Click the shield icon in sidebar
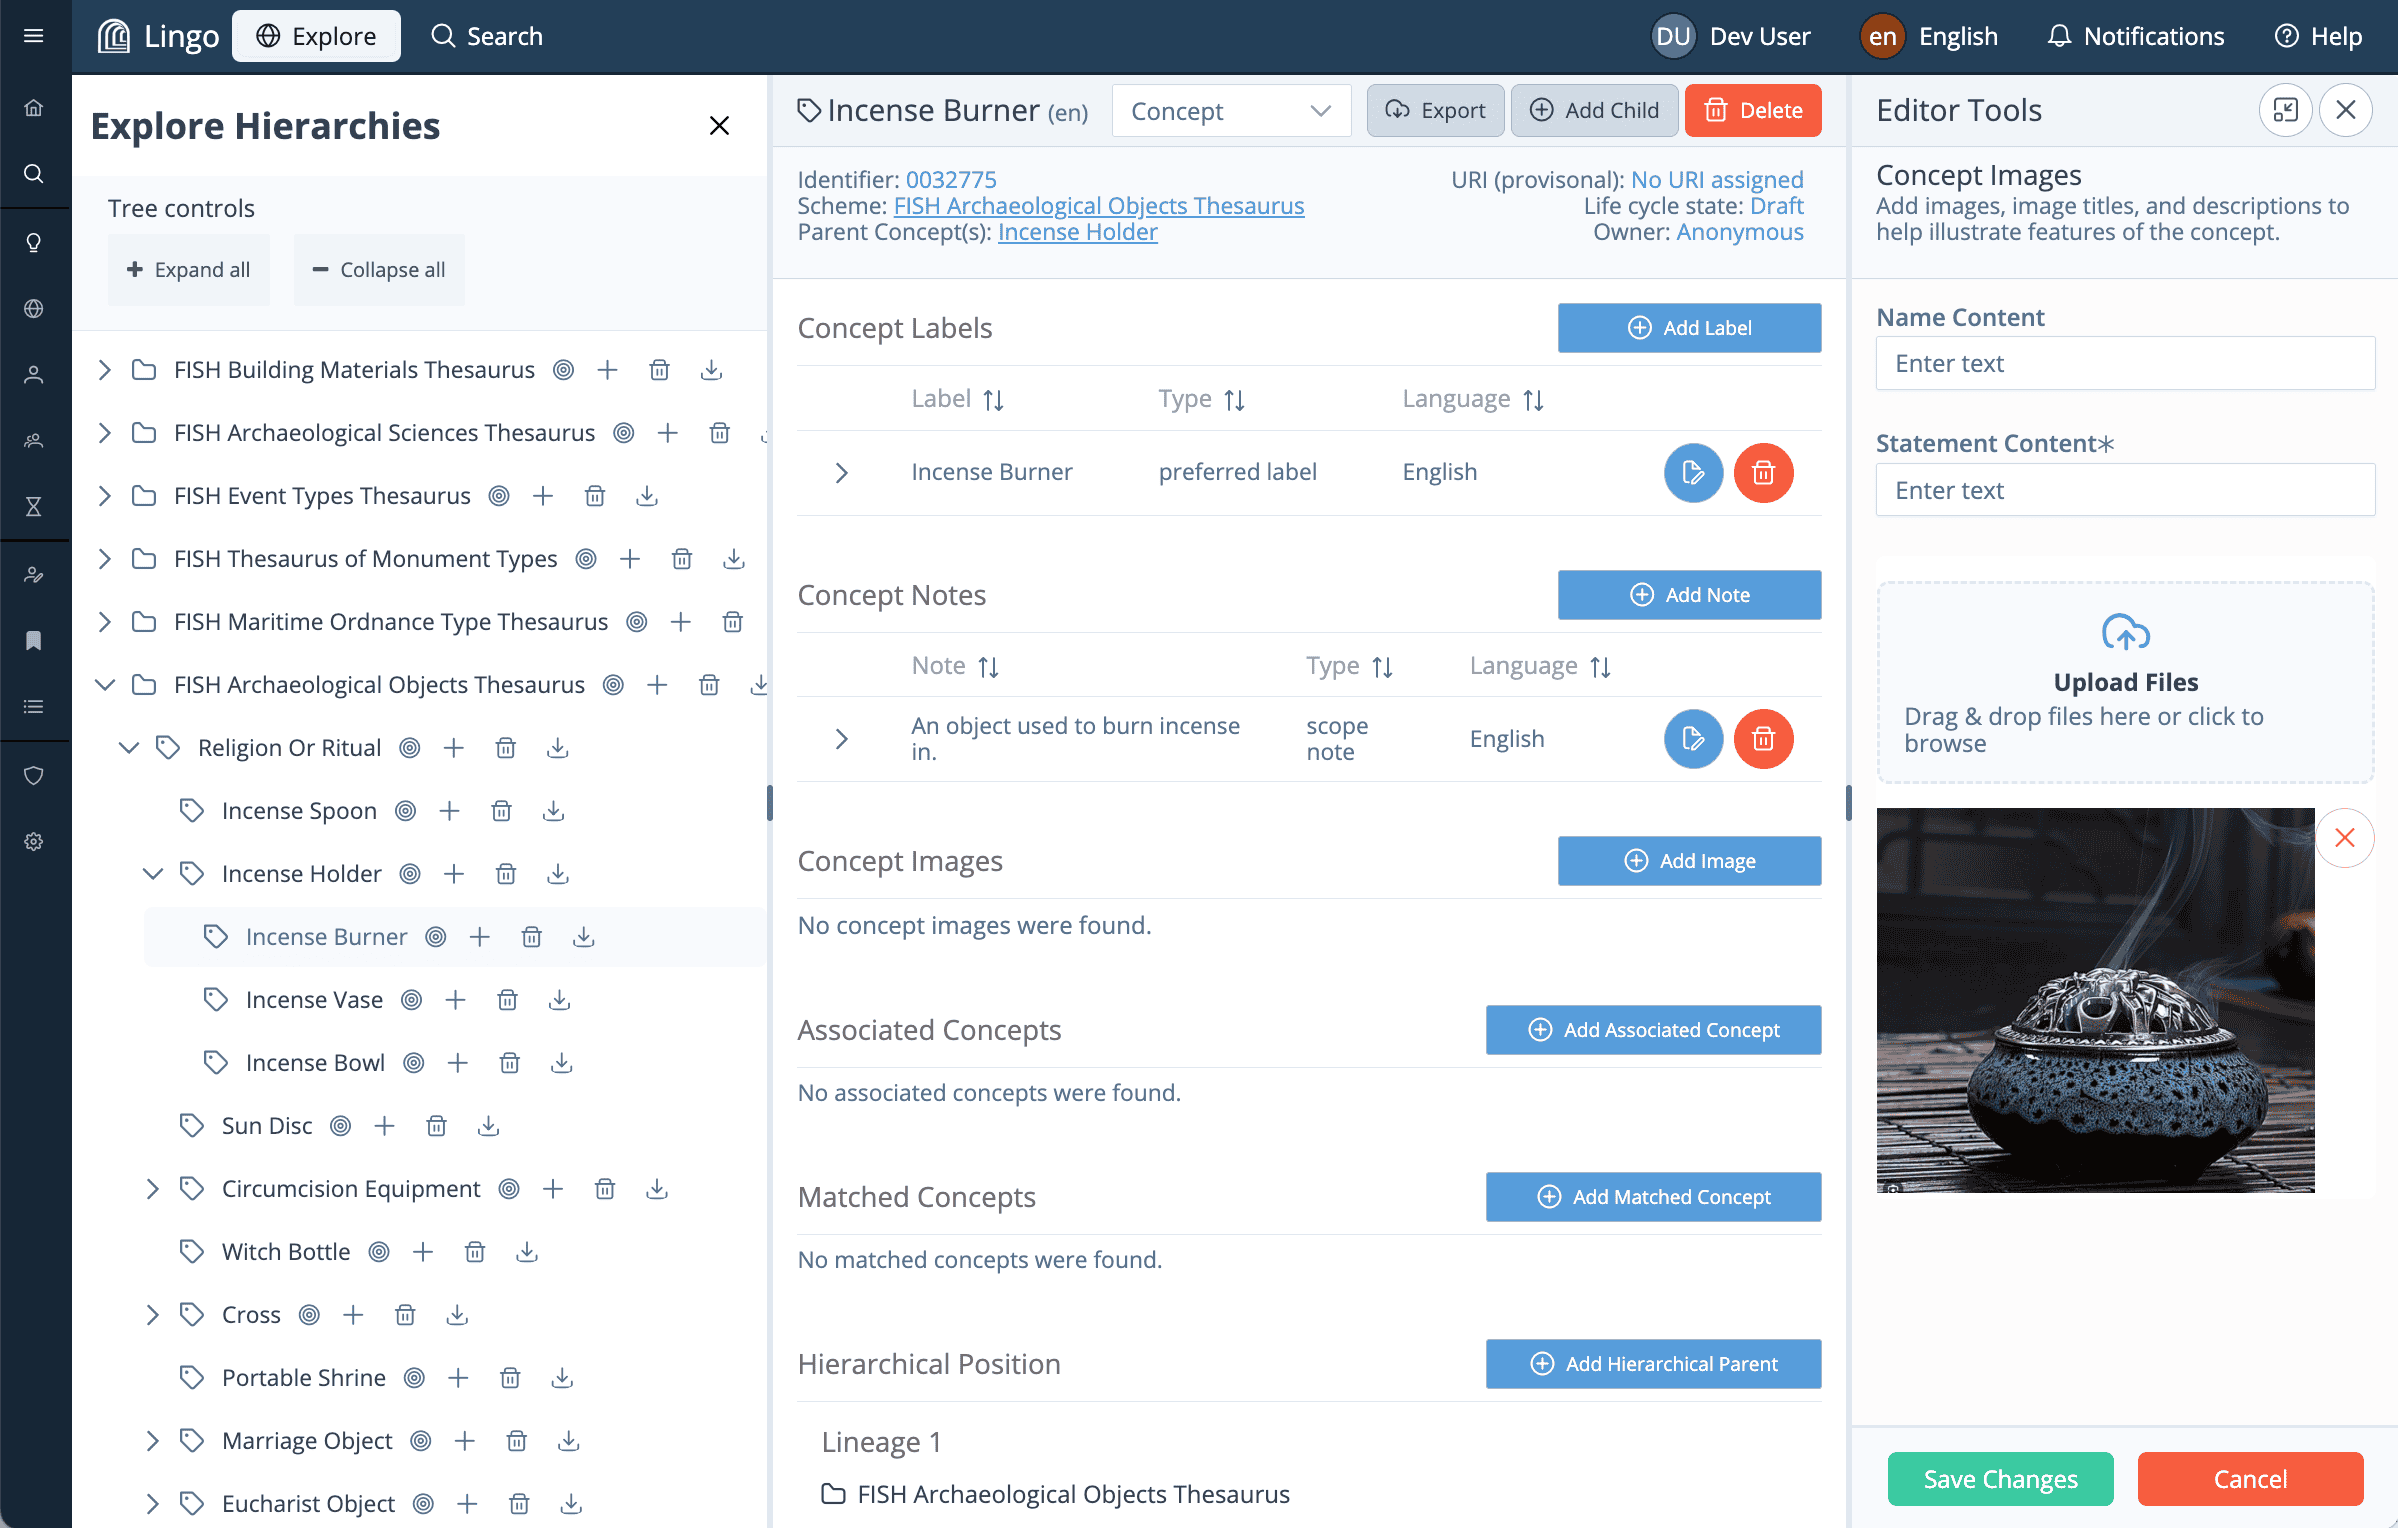 pos(34,776)
